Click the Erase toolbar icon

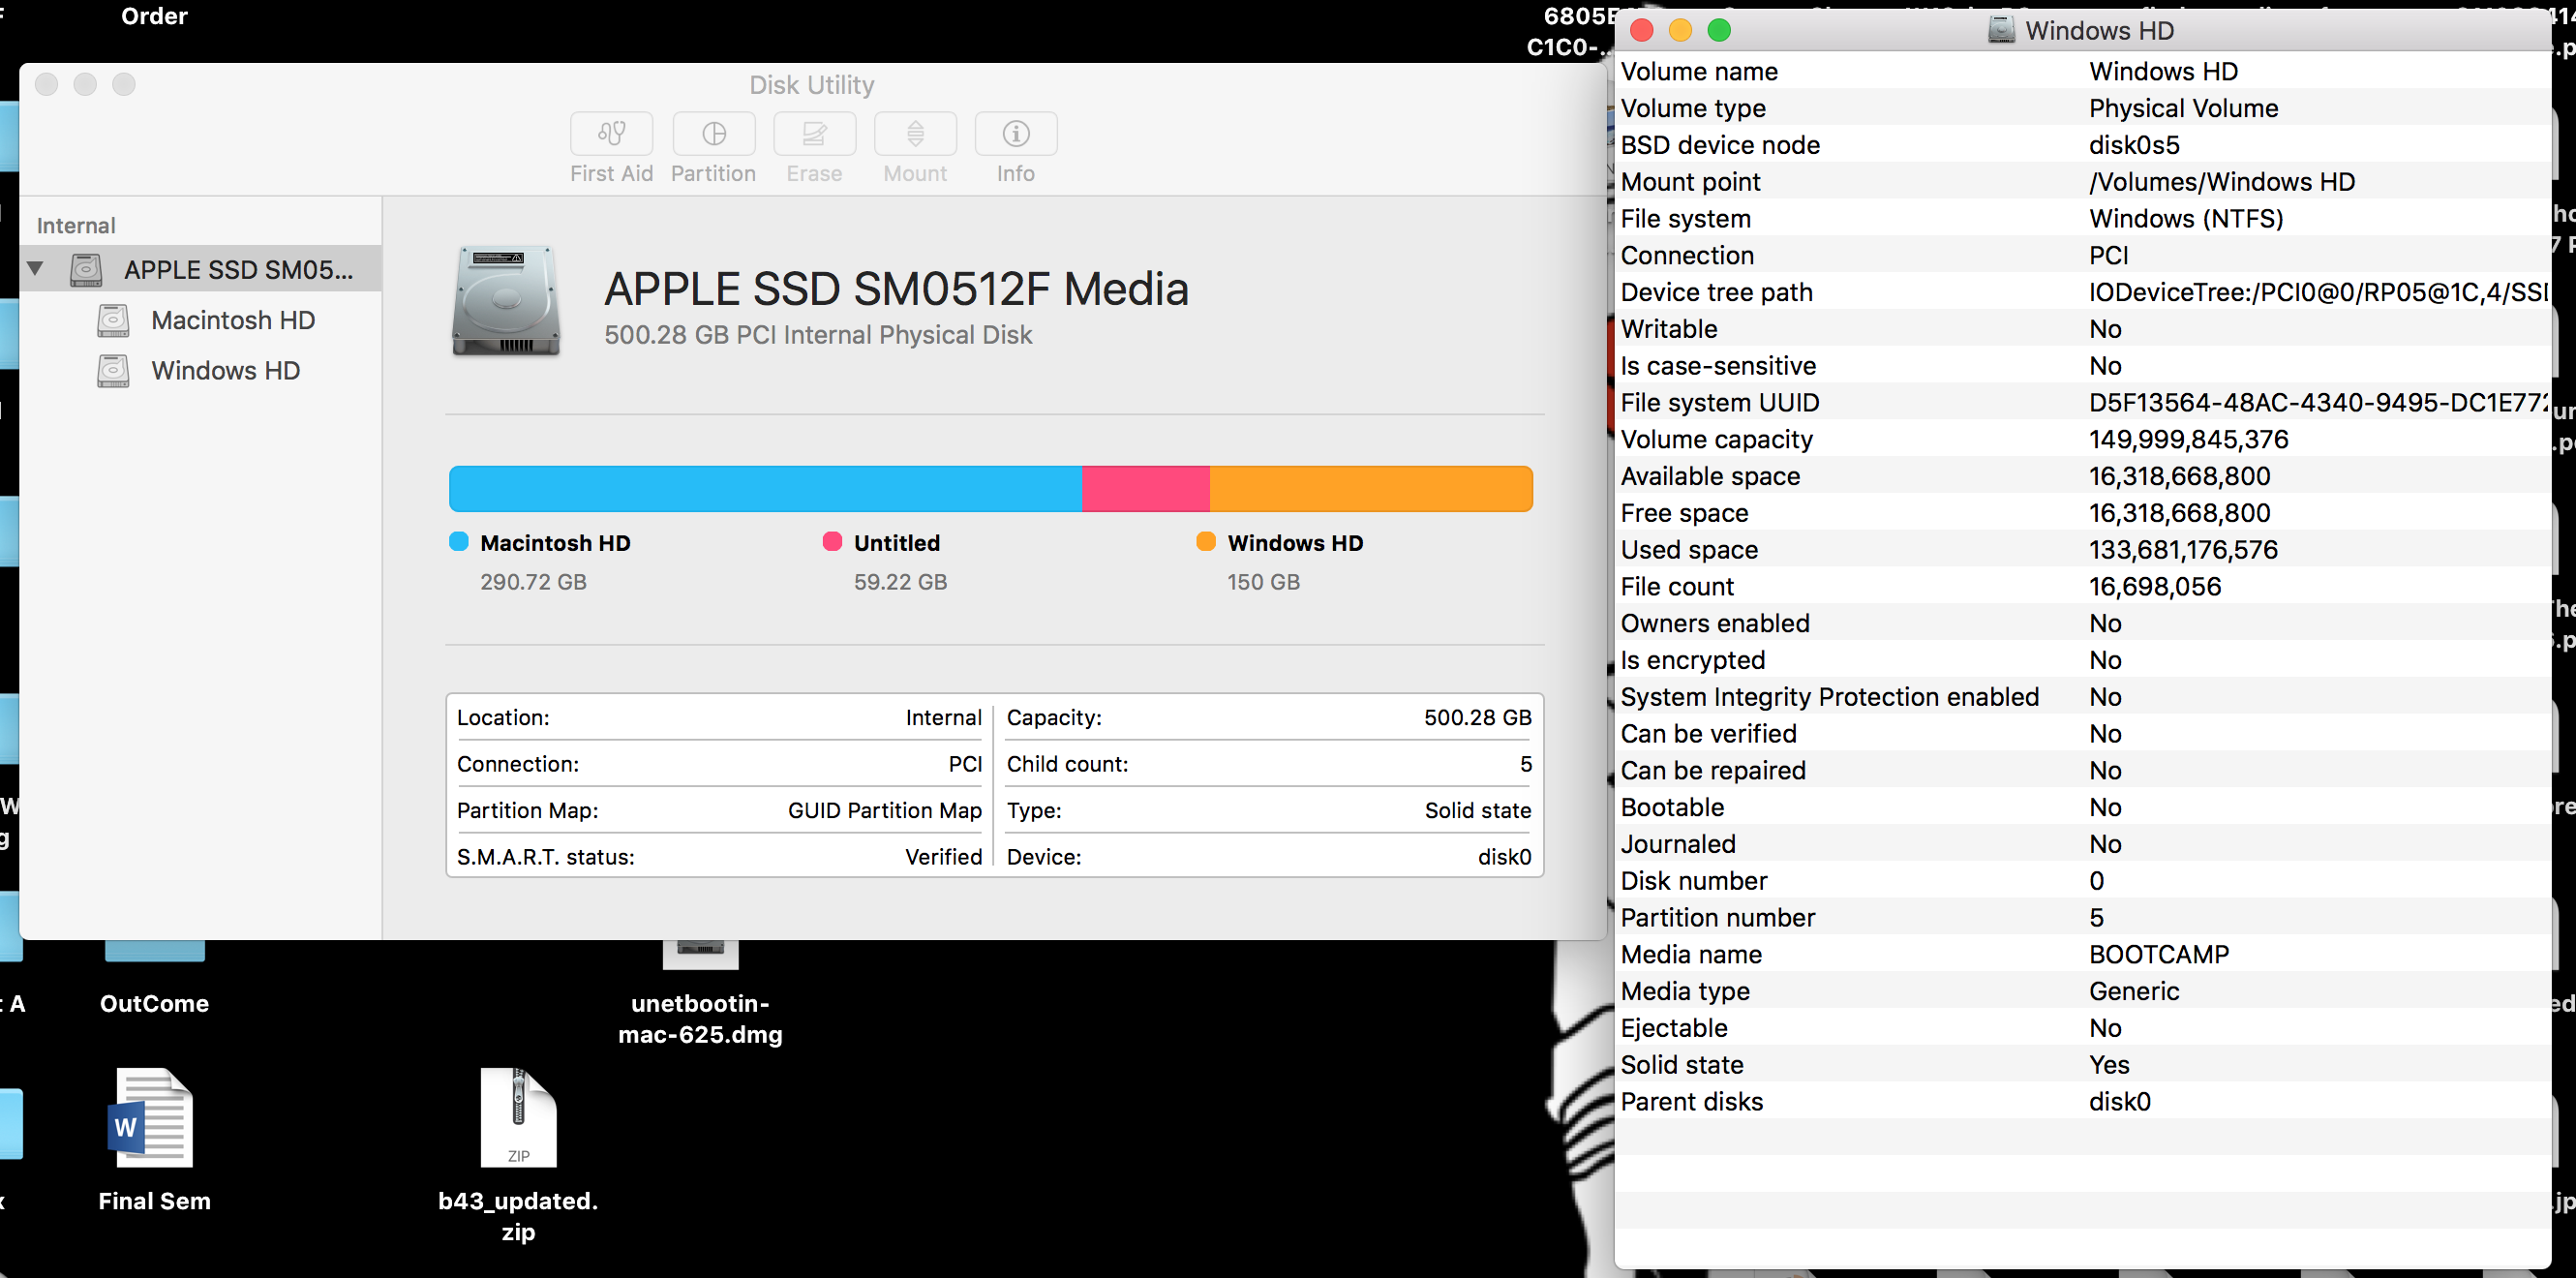[x=814, y=134]
